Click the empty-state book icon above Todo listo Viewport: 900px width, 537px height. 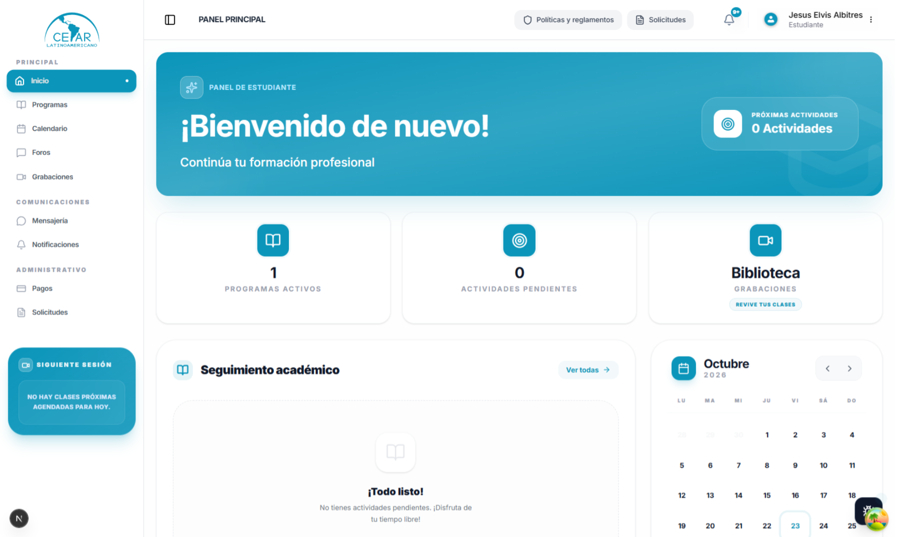(x=395, y=452)
